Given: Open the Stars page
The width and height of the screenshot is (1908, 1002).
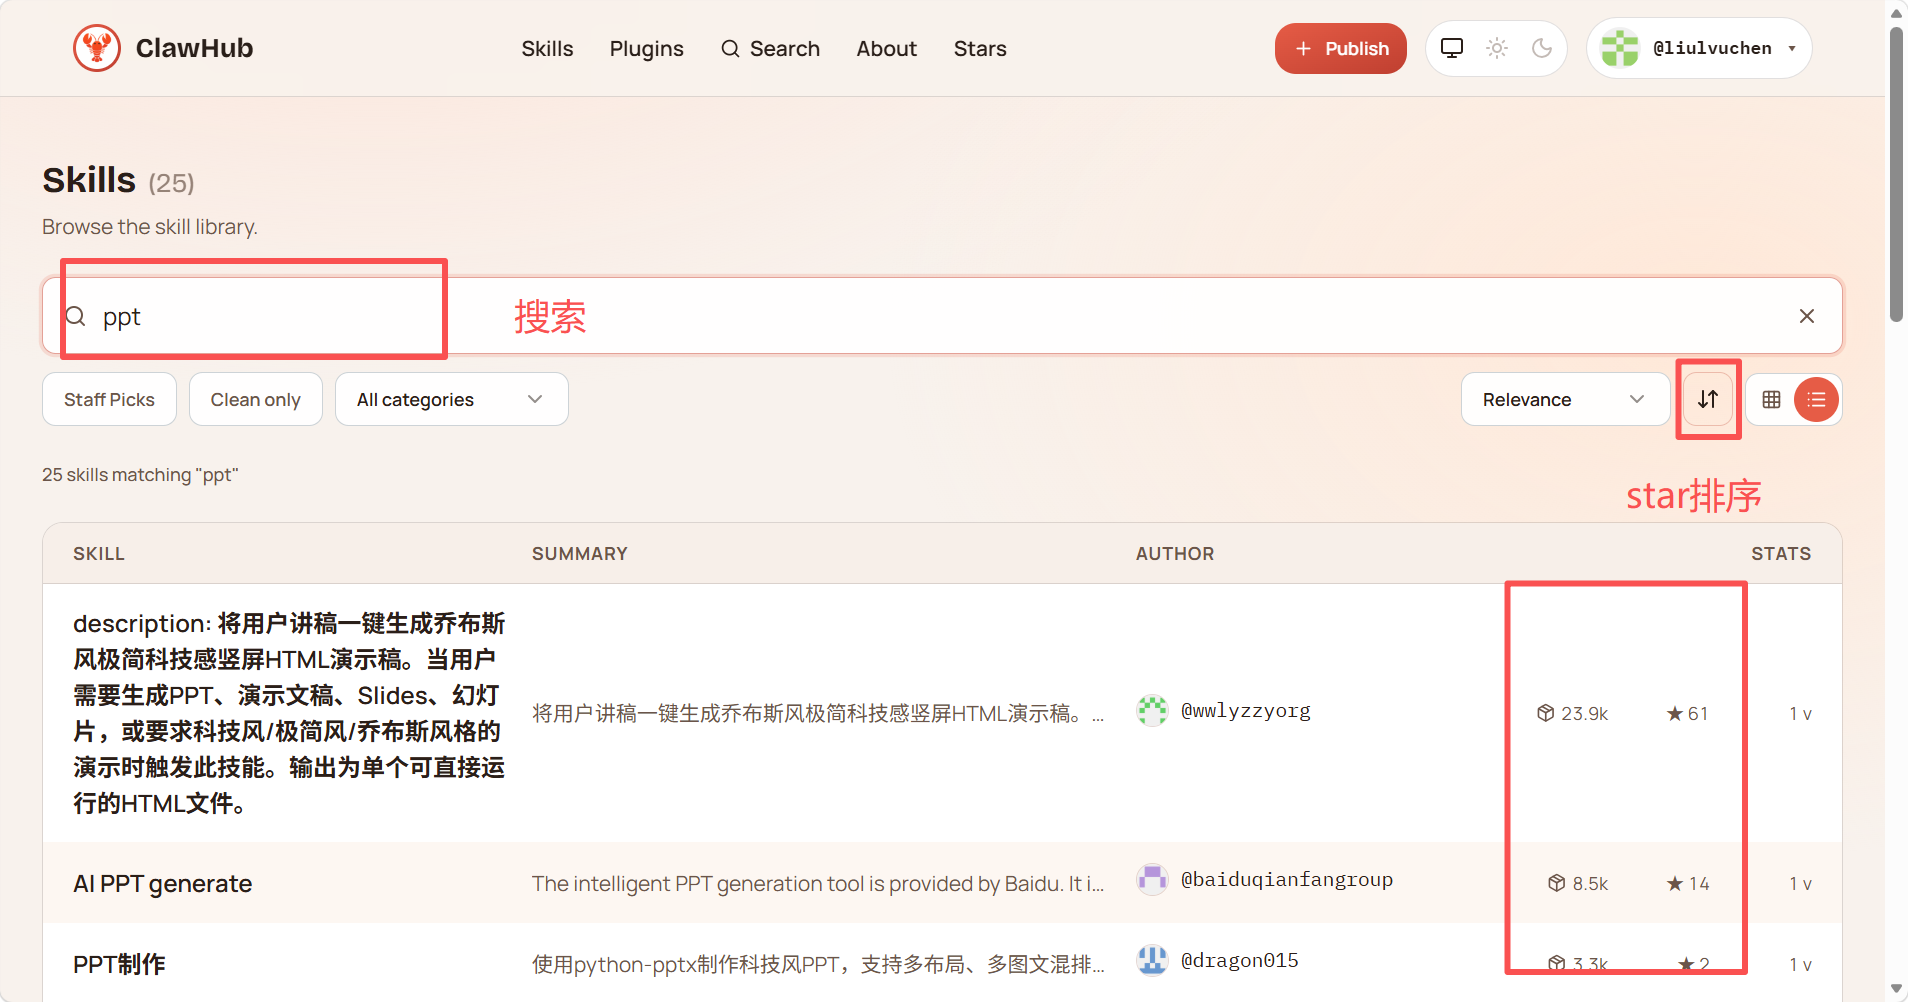Looking at the screenshot, I should [x=980, y=48].
